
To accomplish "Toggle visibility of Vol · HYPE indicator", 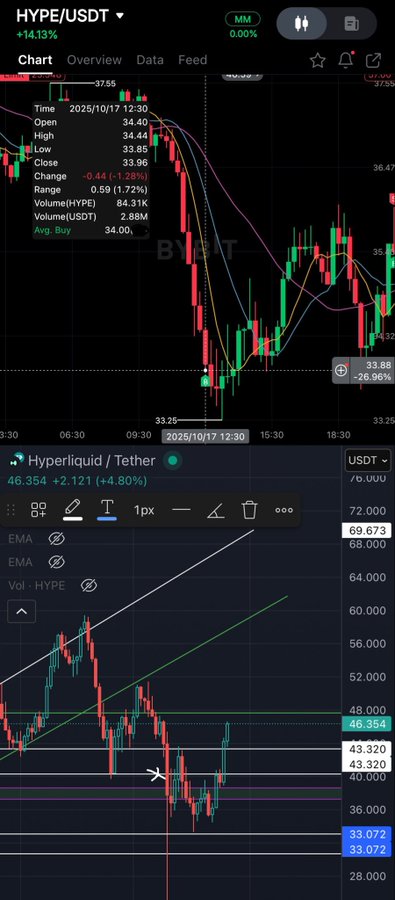I will 88,585.
